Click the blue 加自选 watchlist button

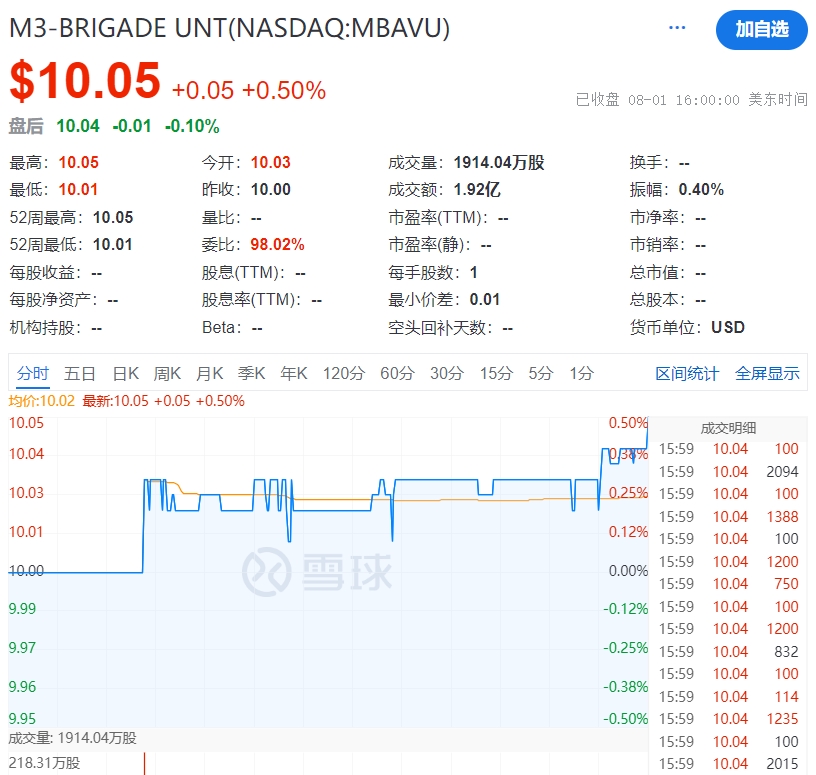pyautogui.click(x=762, y=31)
